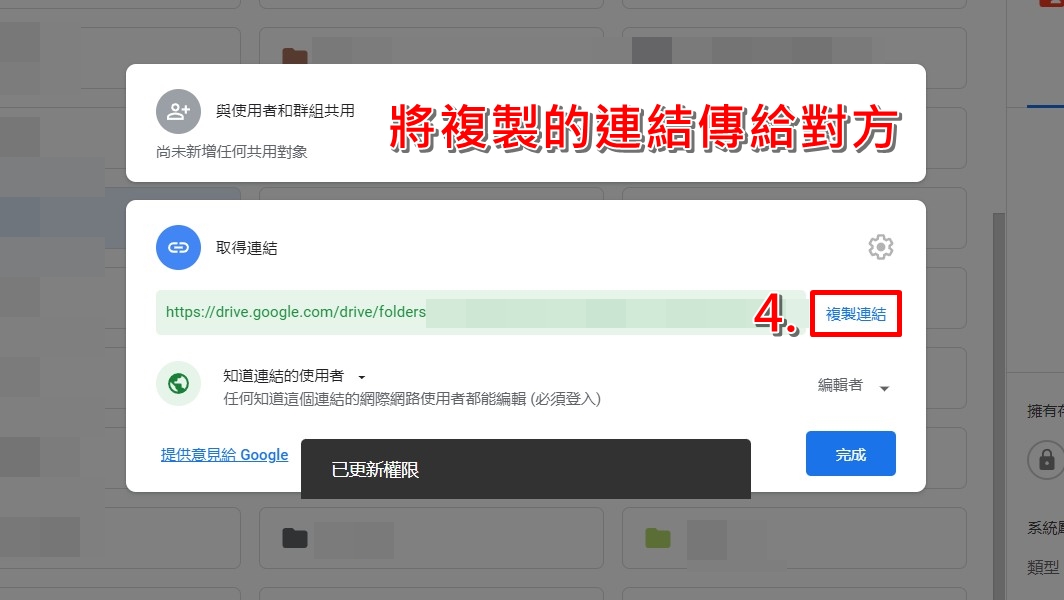
Task: Click the dropdown arrow next to 編輯者
Action: (884, 388)
